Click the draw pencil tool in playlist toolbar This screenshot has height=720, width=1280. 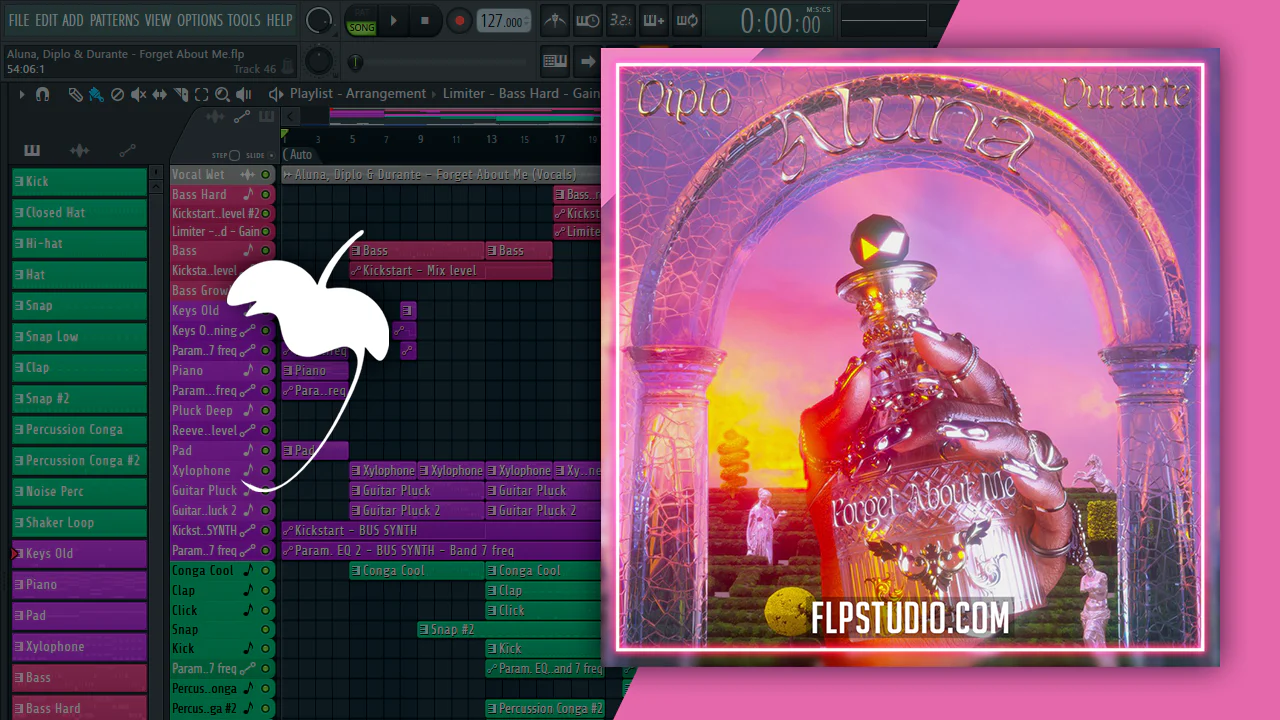(x=75, y=94)
